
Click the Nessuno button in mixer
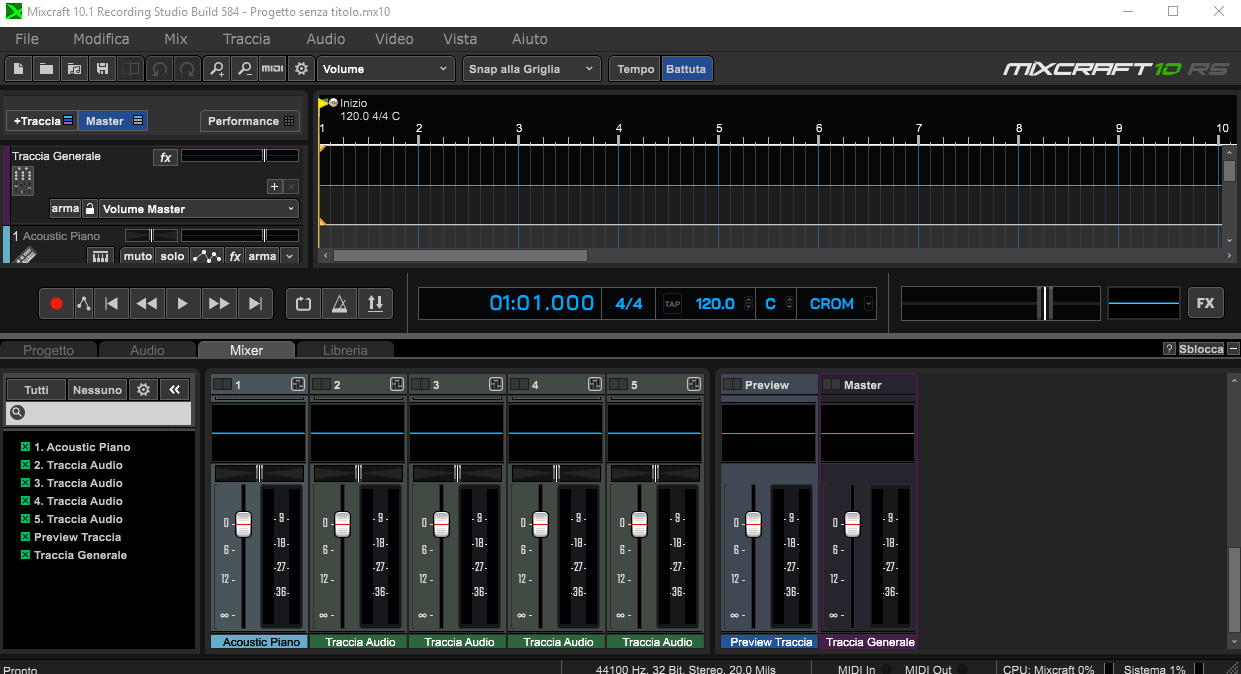[x=97, y=390]
